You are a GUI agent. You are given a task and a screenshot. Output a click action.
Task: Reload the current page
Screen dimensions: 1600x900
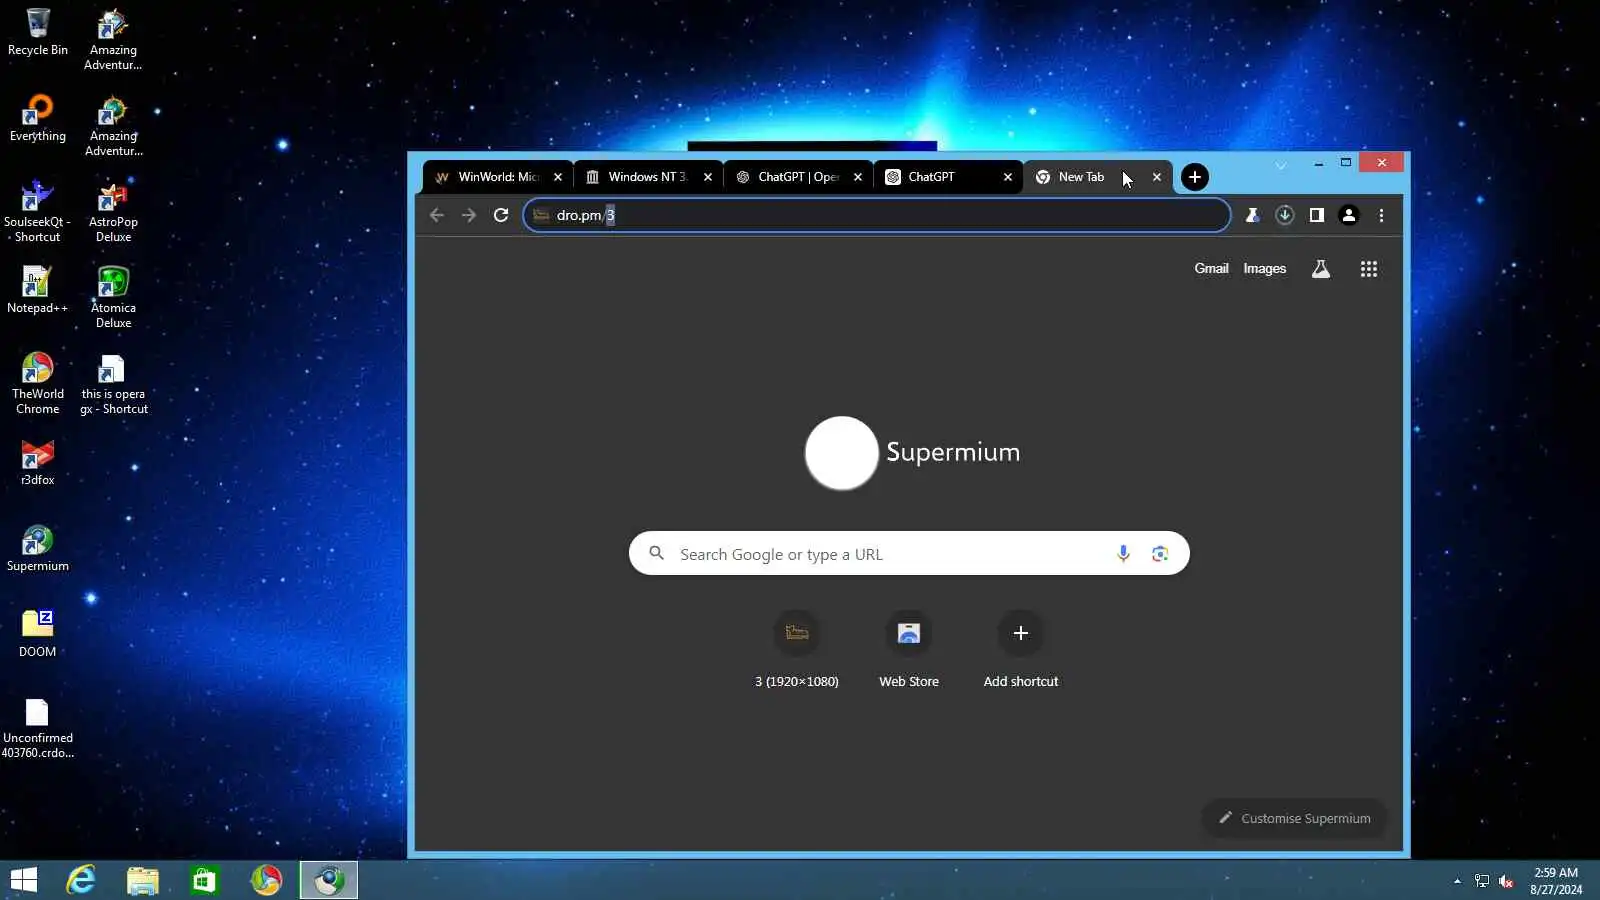(x=501, y=215)
